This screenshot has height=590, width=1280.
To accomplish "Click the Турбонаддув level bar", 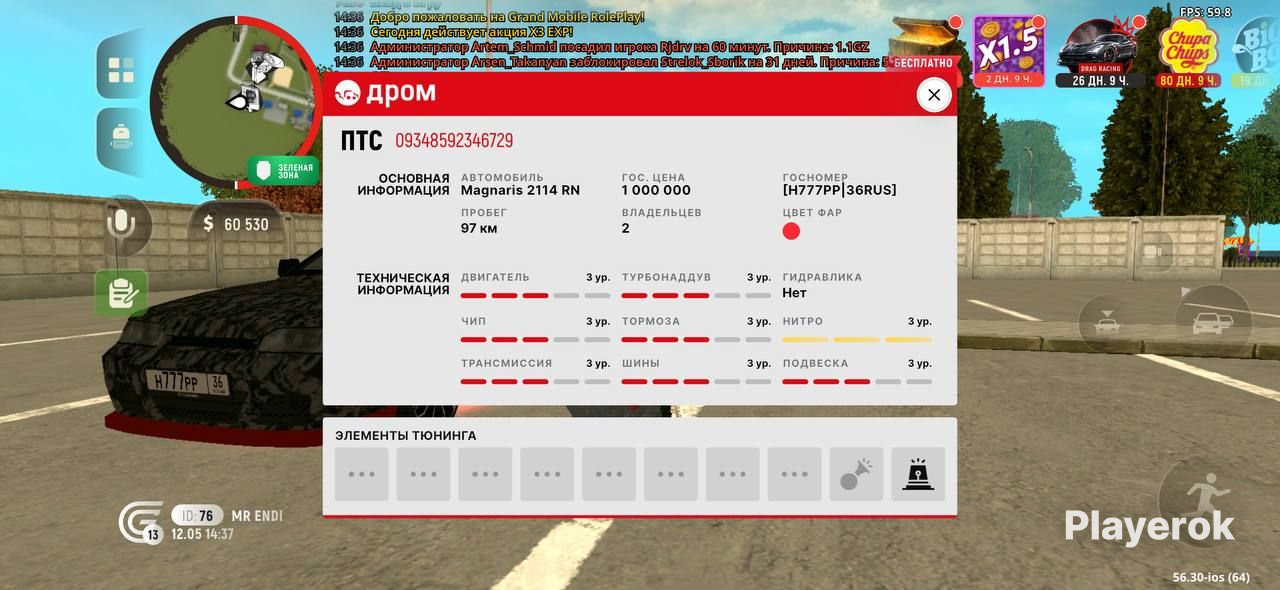I will click(x=696, y=296).
